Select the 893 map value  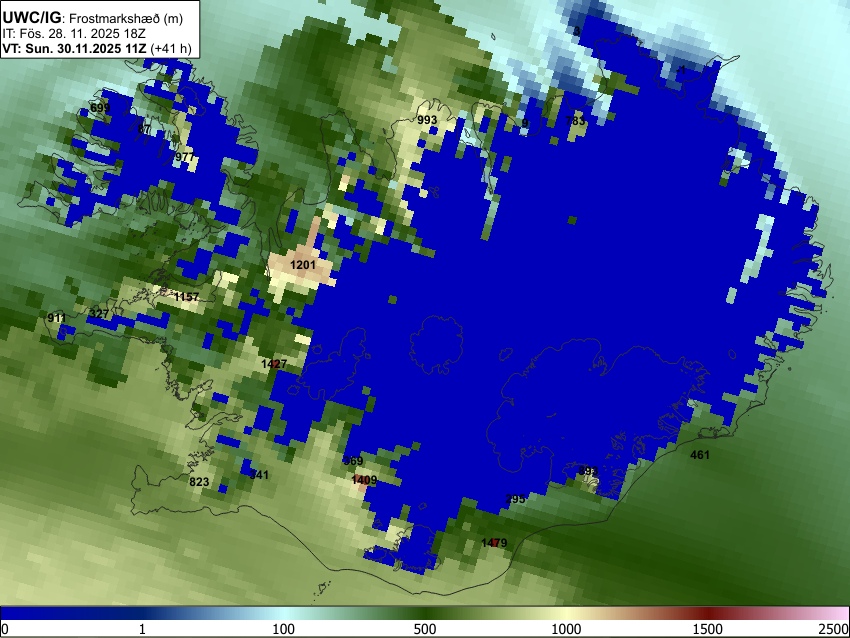click(x=588, y=471)
